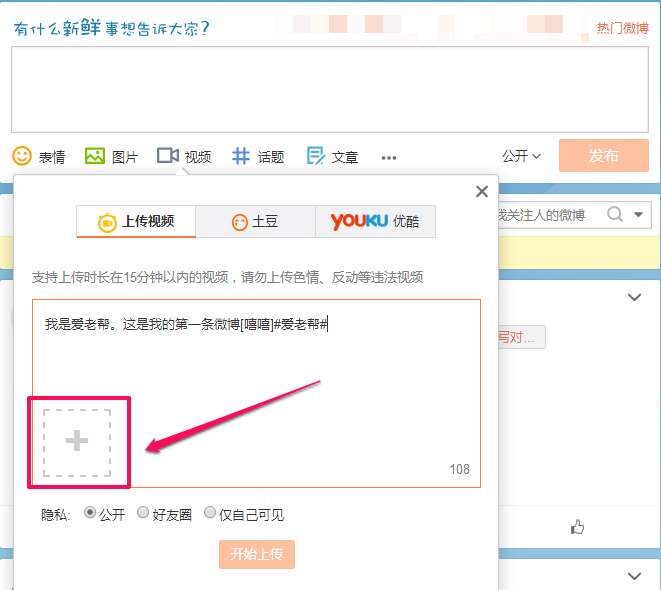Insert a 话题 hashtag topic

tap(242, 156)
